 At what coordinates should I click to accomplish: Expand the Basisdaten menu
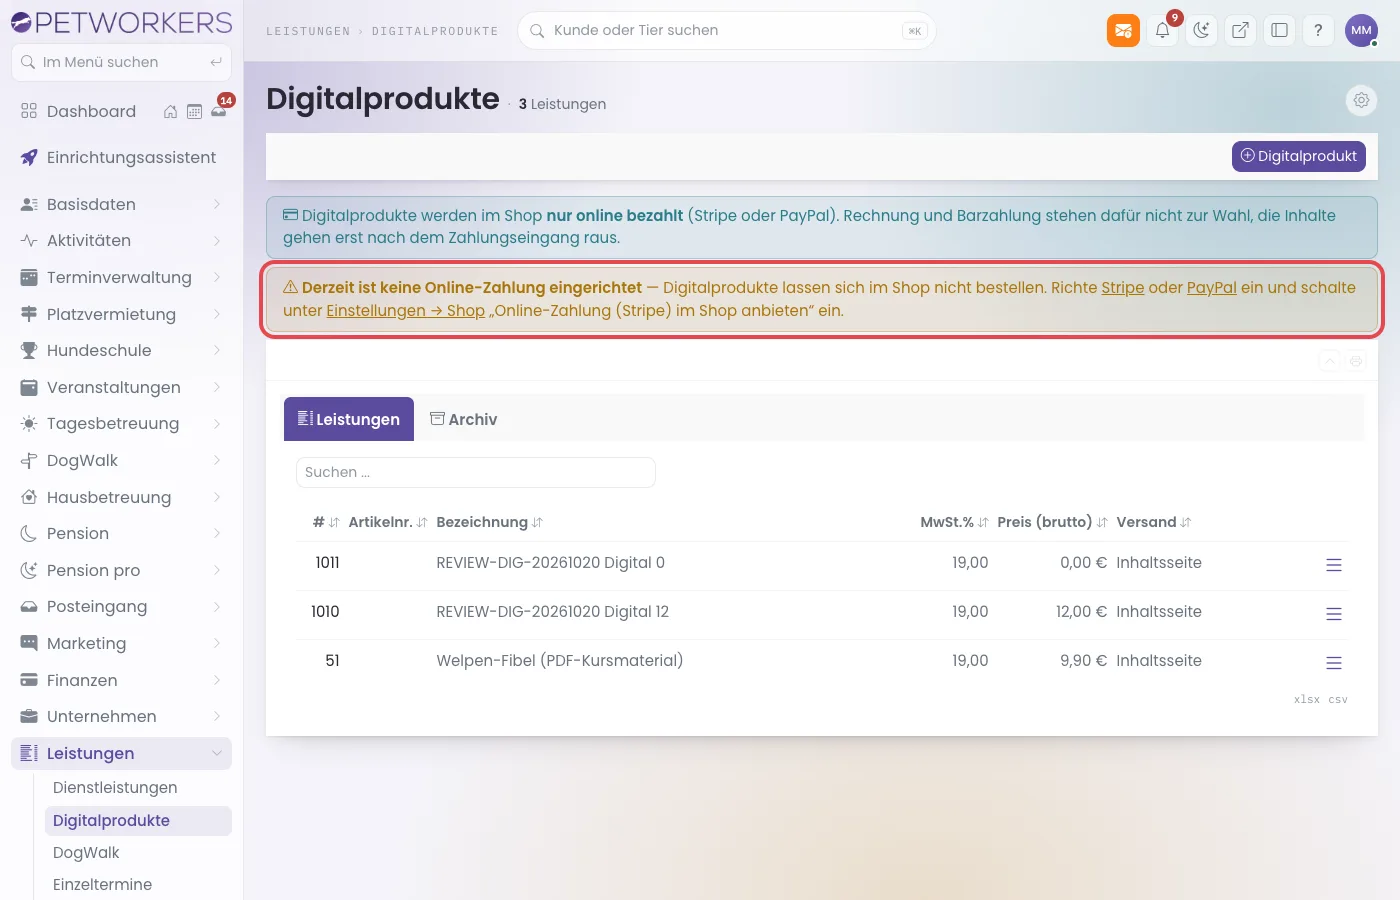click(x=121, y=204)
